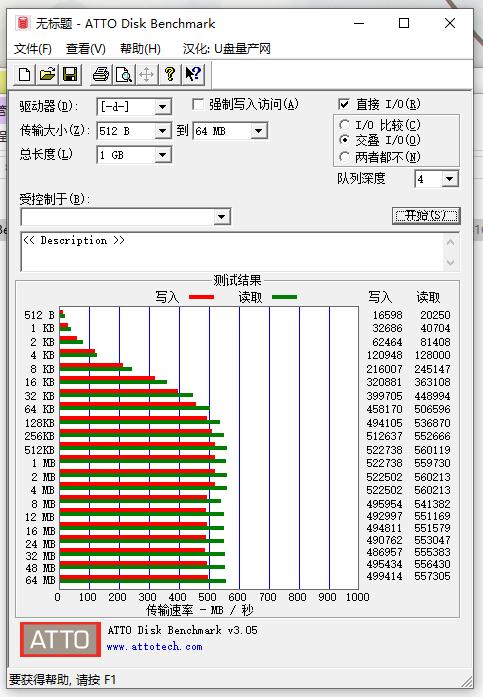Viewport: 483px width, 697px height.
Task: Close the ATTO Disk Benchmark window
Action: pyautogui.click(x=450, y=23)
